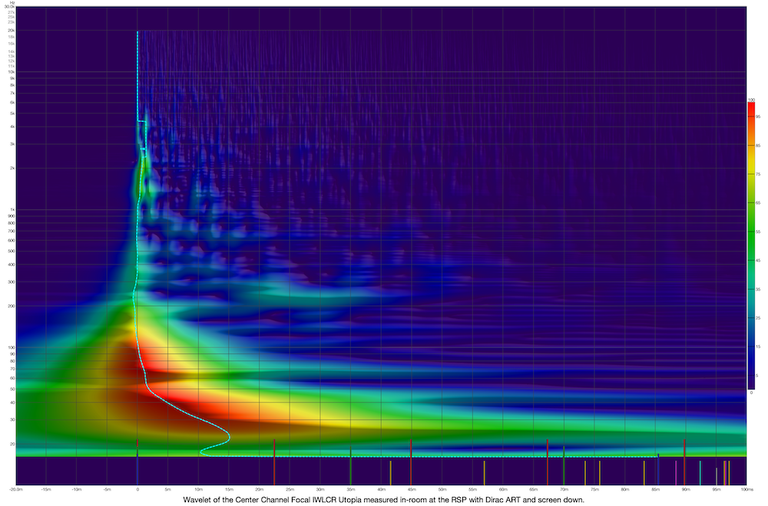Click the cyan curve step near 4 kHz
The width and height of the screenshot is (768, 506).
coord(143,122)
